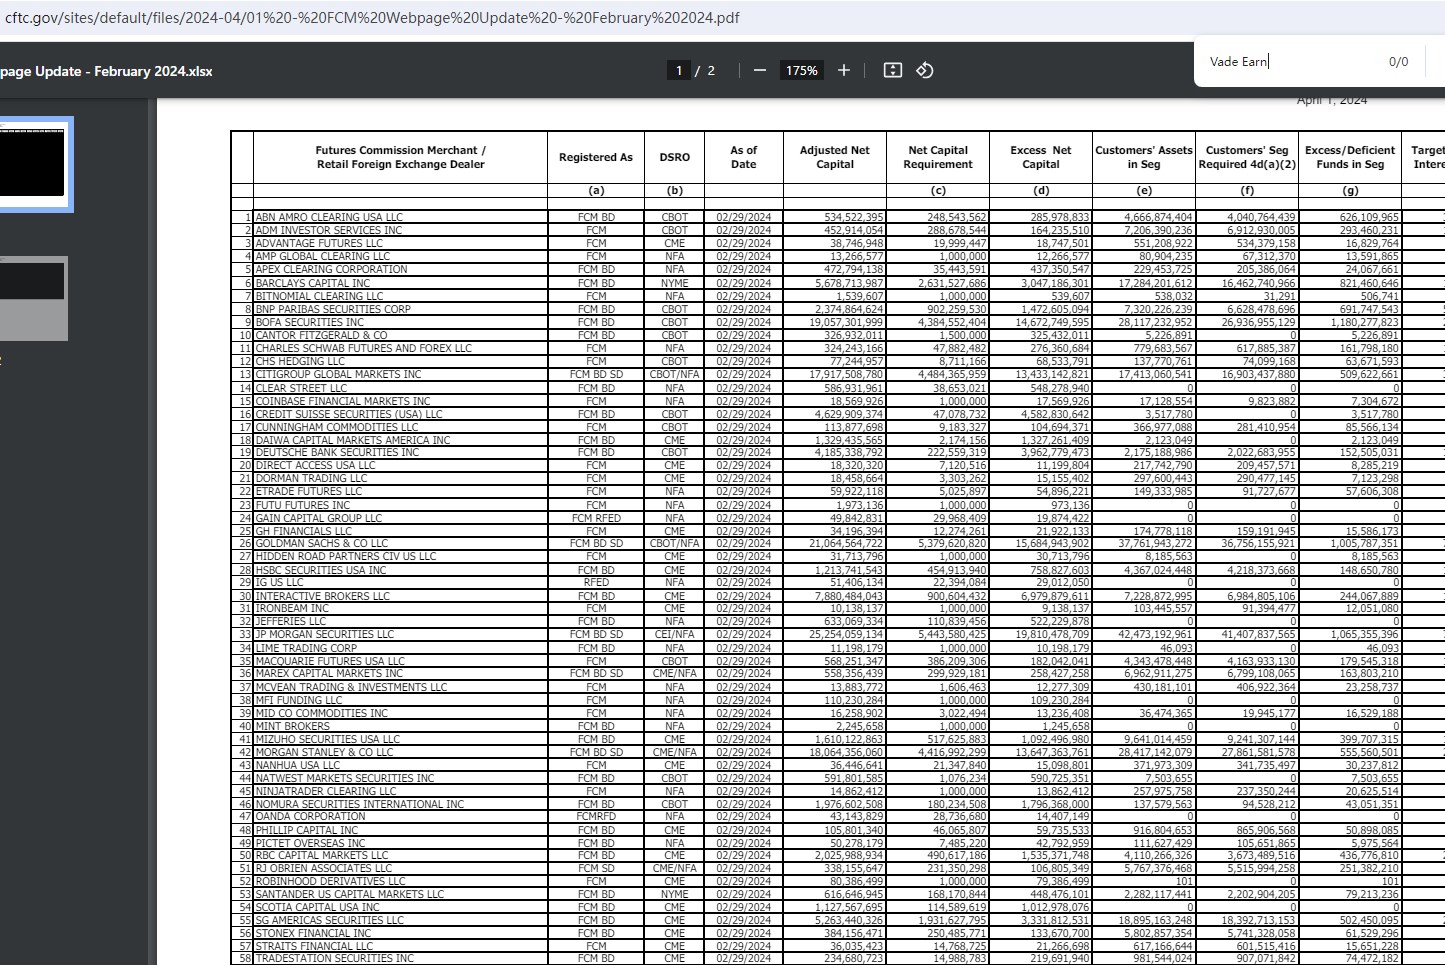
Task: Click the 'FCMRFD' cell in OANDA row
Action: [x=596, y=816]
